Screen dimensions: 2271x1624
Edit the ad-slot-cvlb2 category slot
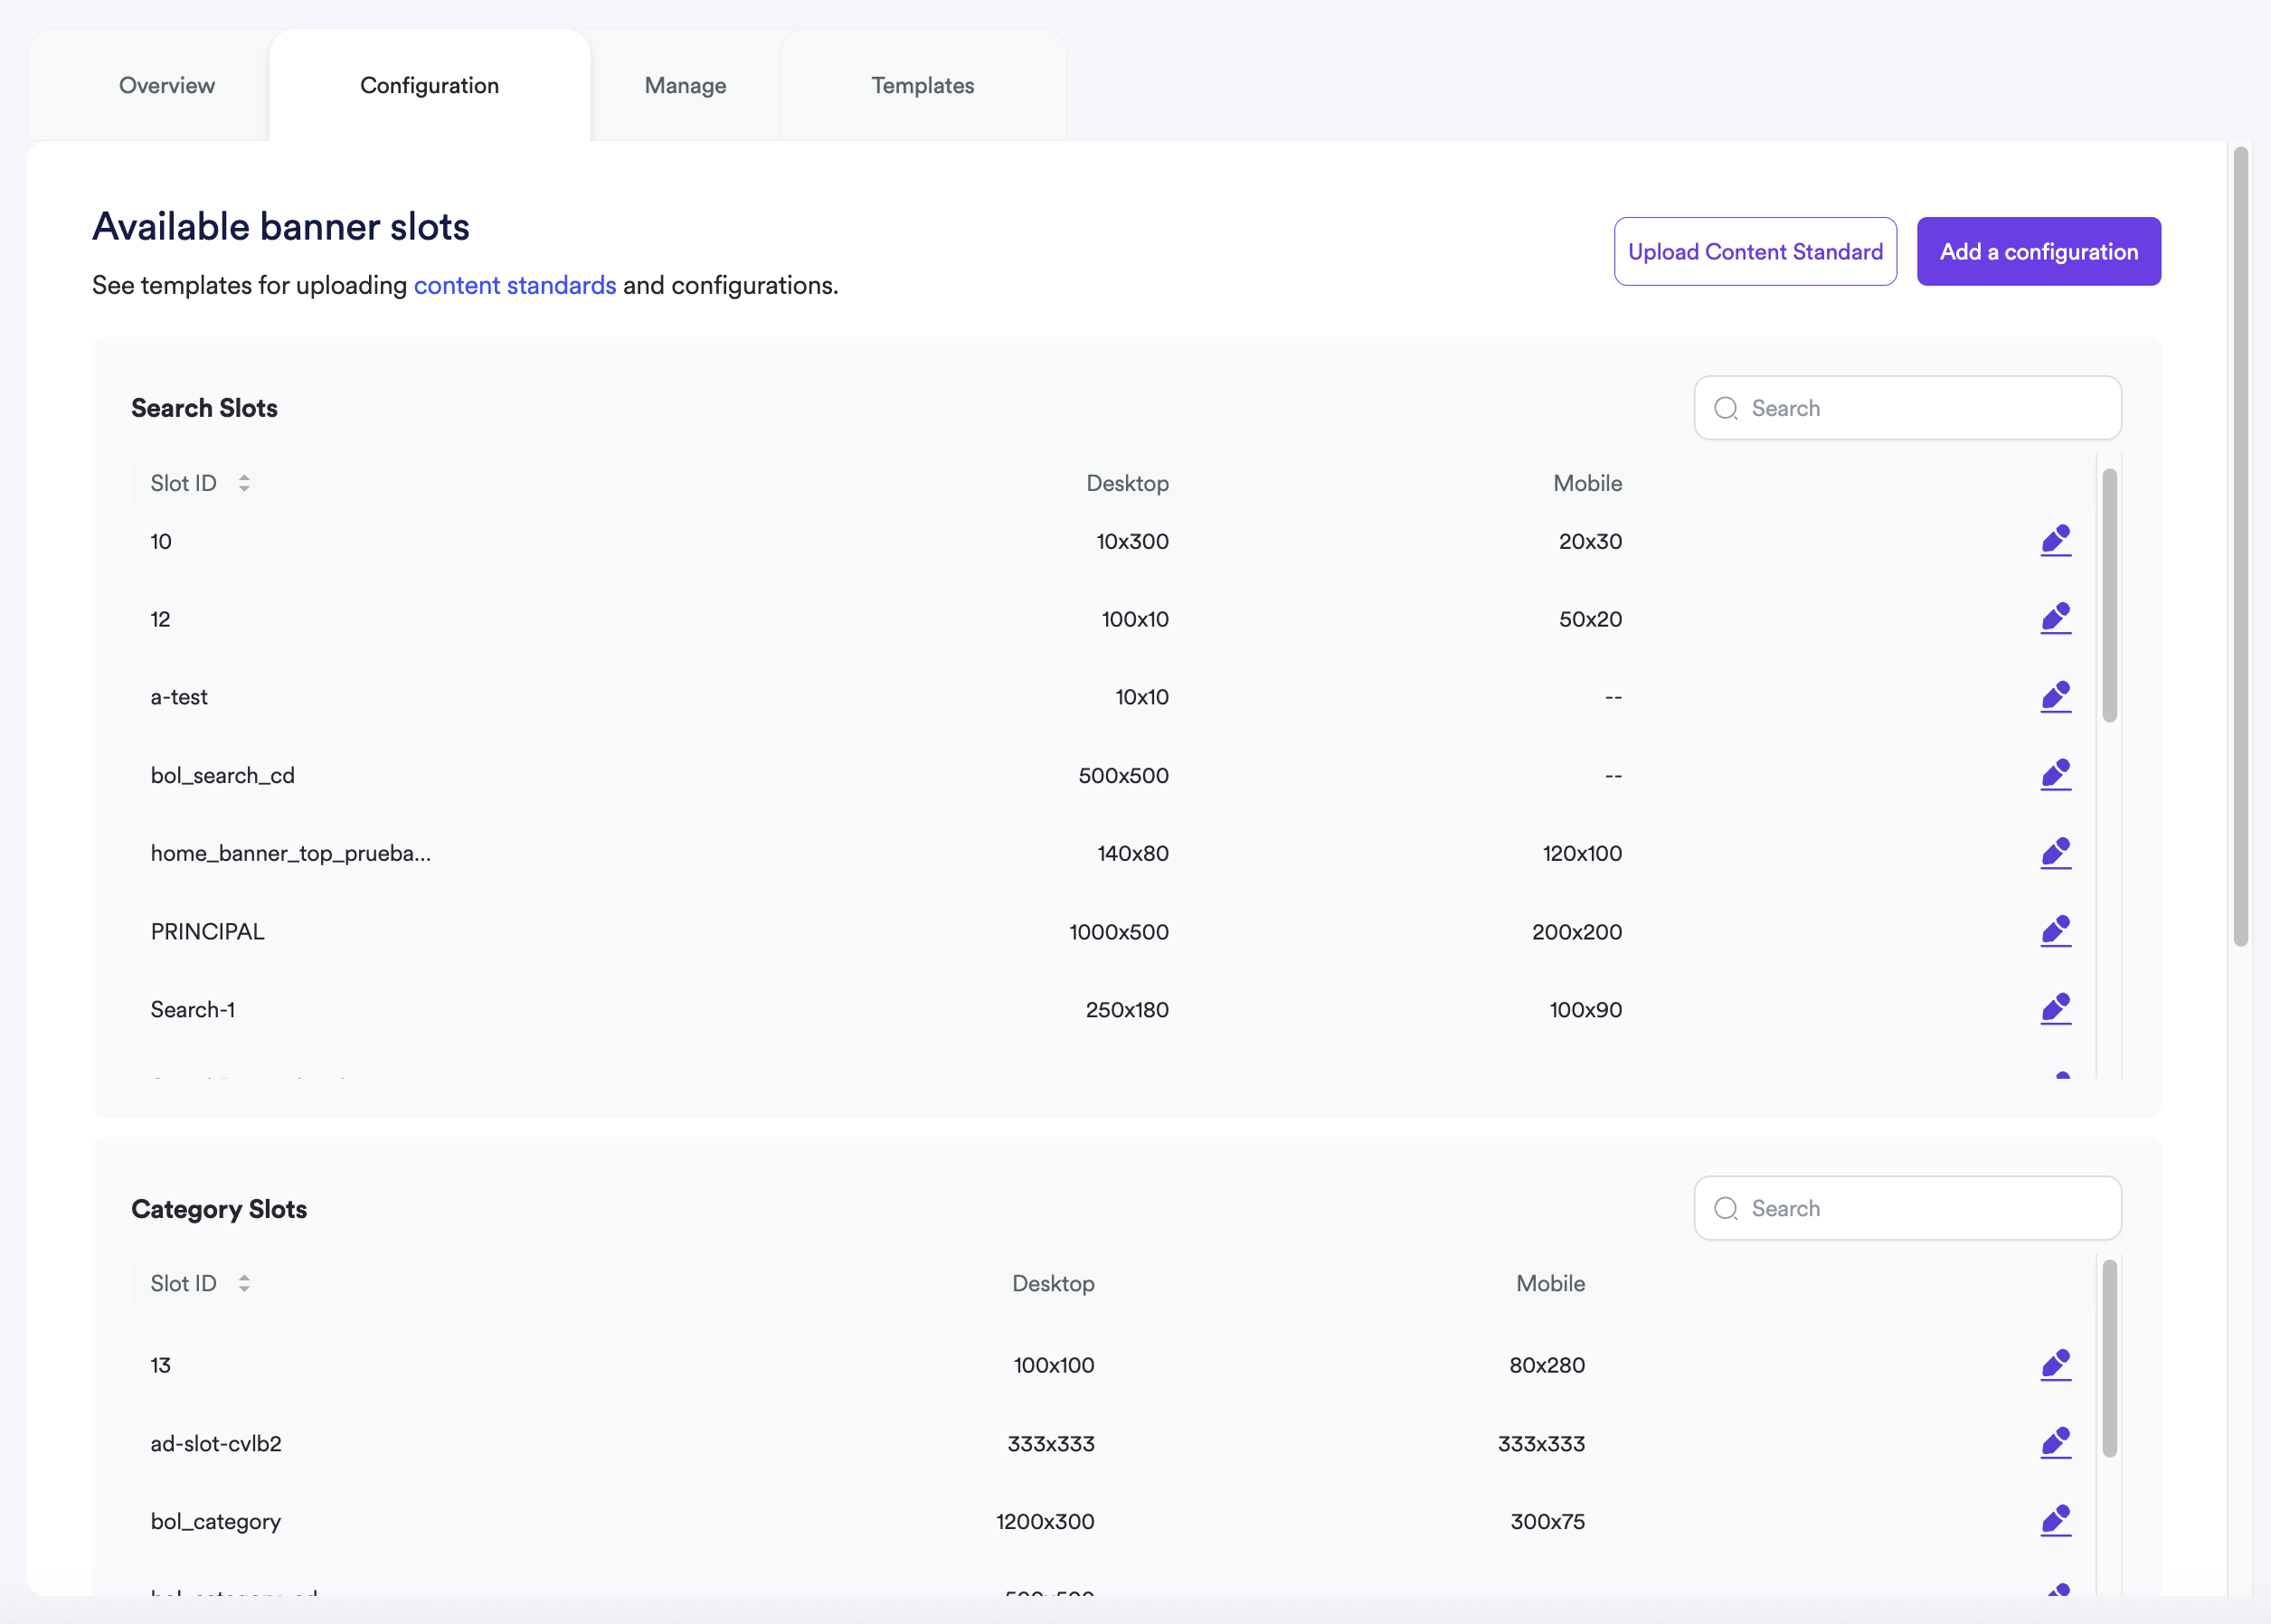2056,1442
